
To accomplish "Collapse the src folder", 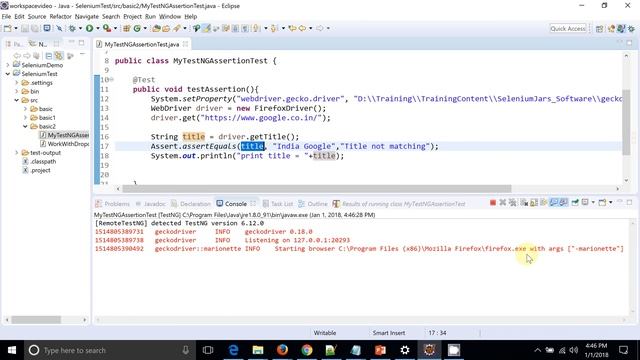I will click(17, 100).
